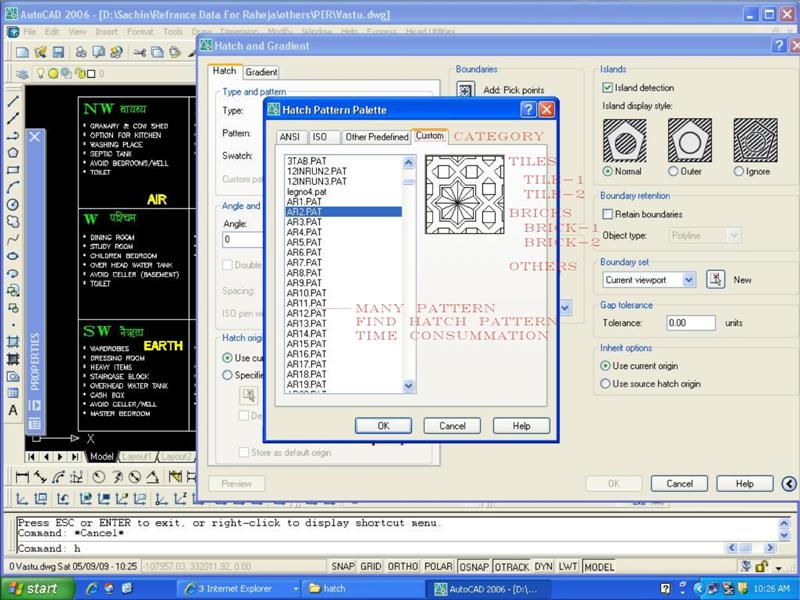Viewport: 800px width, 600px height.
Task: Choose the Normal island display style icon
Action: (623, 140)
